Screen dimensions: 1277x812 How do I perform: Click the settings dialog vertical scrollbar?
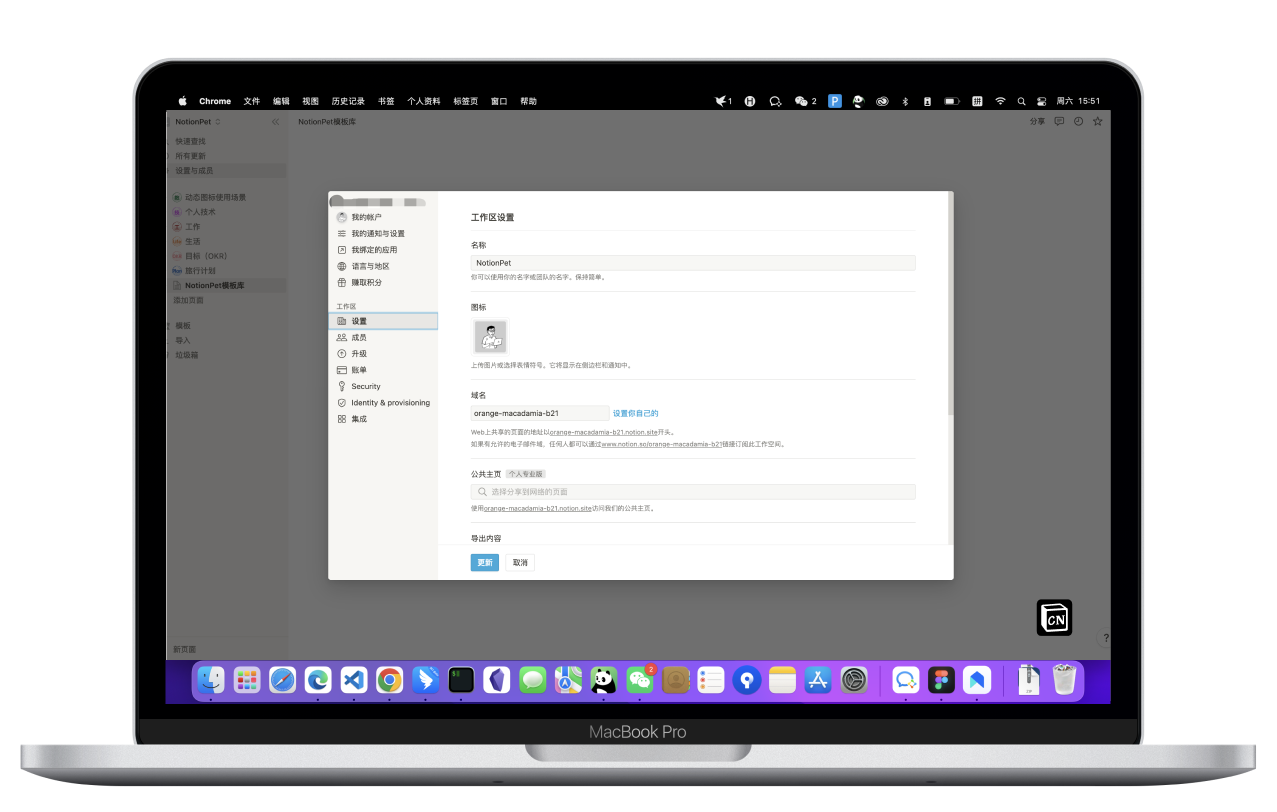pos(950,305)
